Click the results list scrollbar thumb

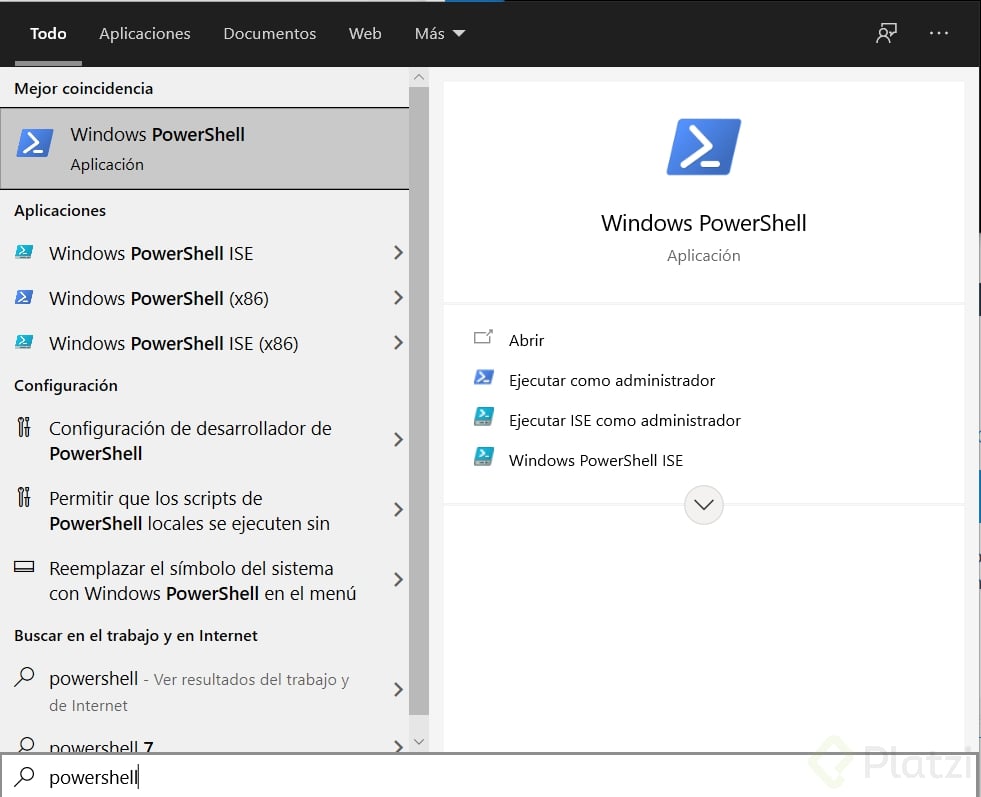[419, 400]
